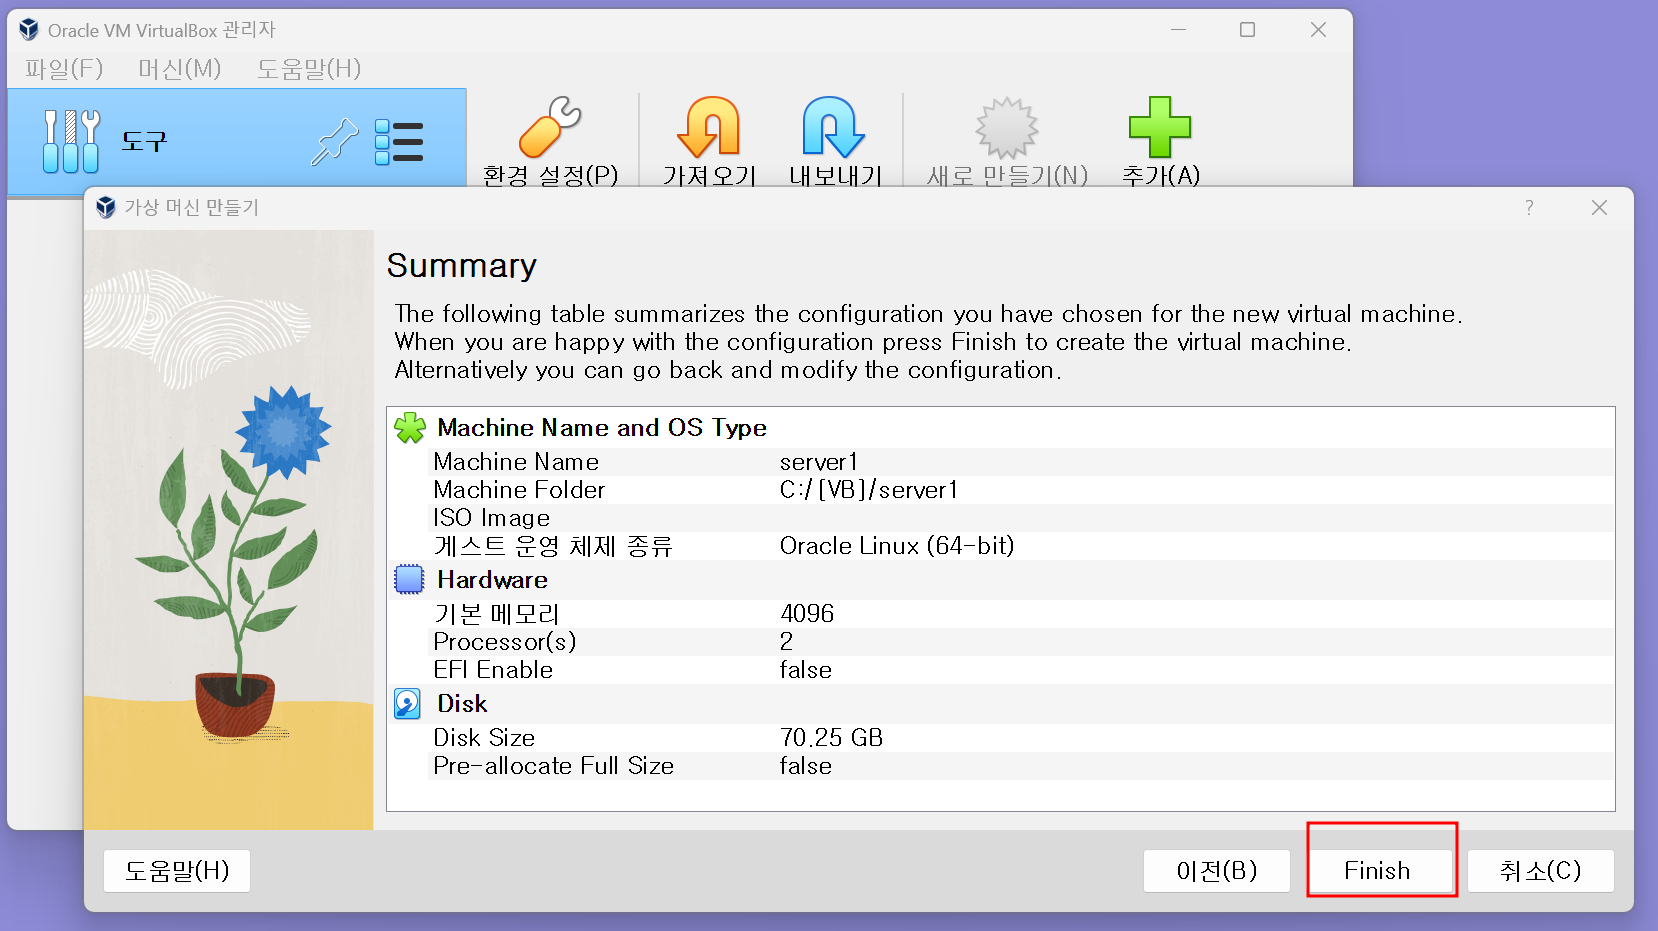Select the Machine Name row label

(x=516, y=462)
